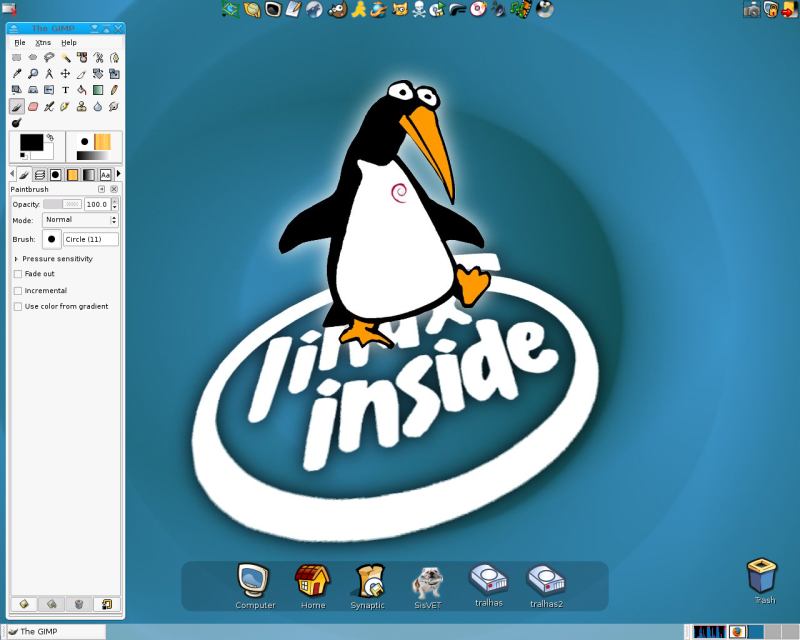Select the Perspective tool

[33, 90]
